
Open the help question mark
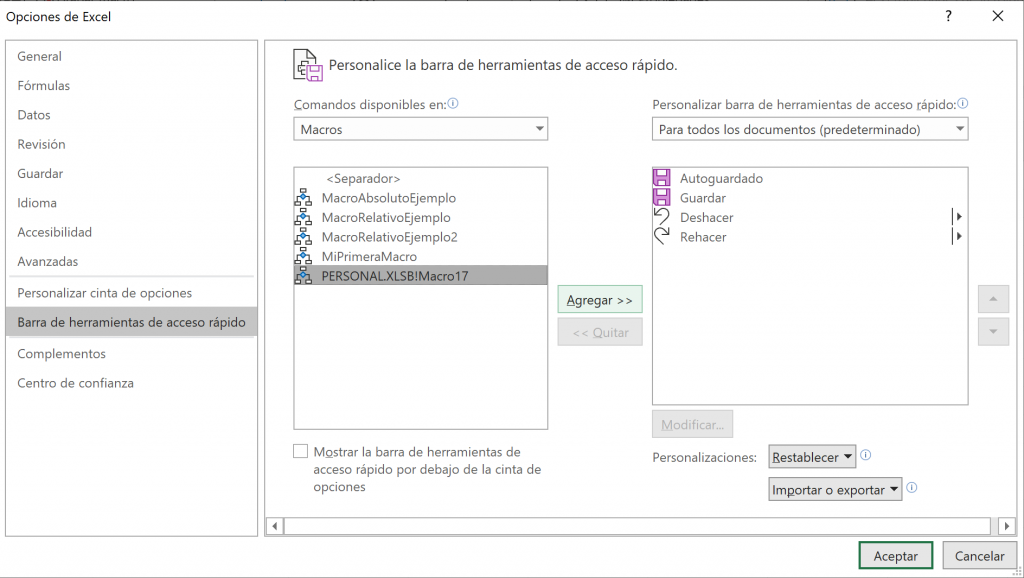[x=948, y=16]
